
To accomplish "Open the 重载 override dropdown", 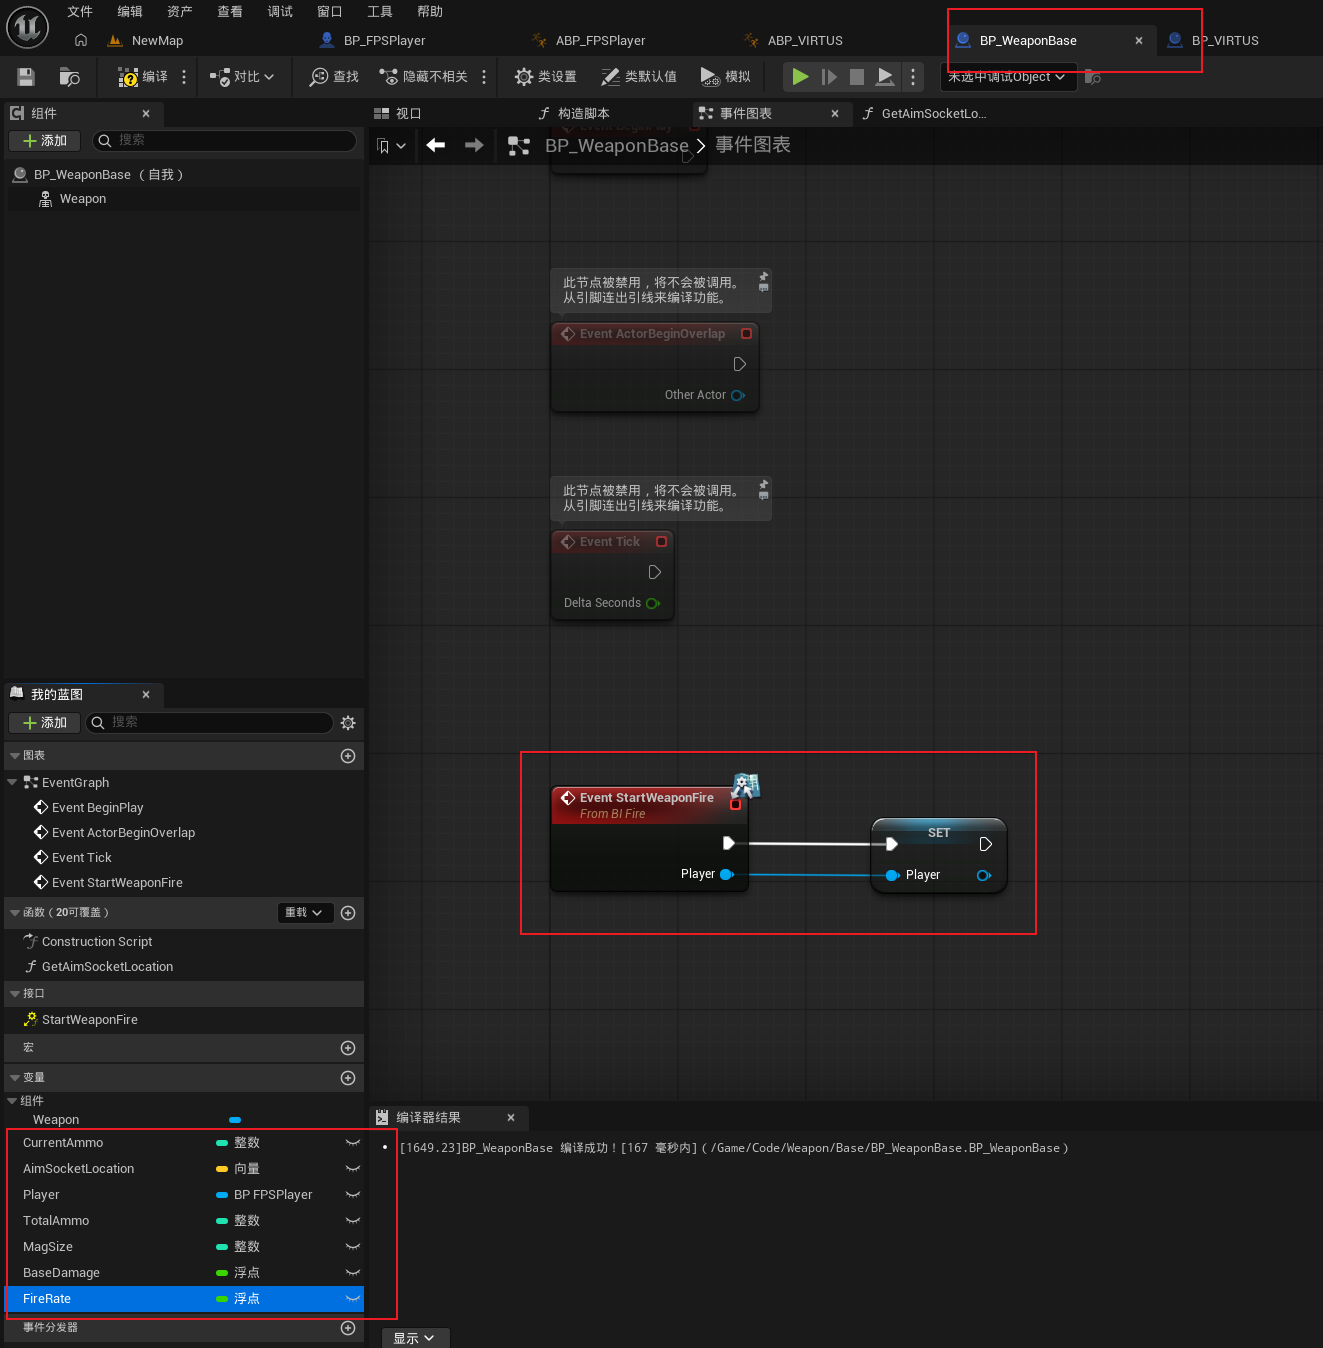I will [305, 913].
